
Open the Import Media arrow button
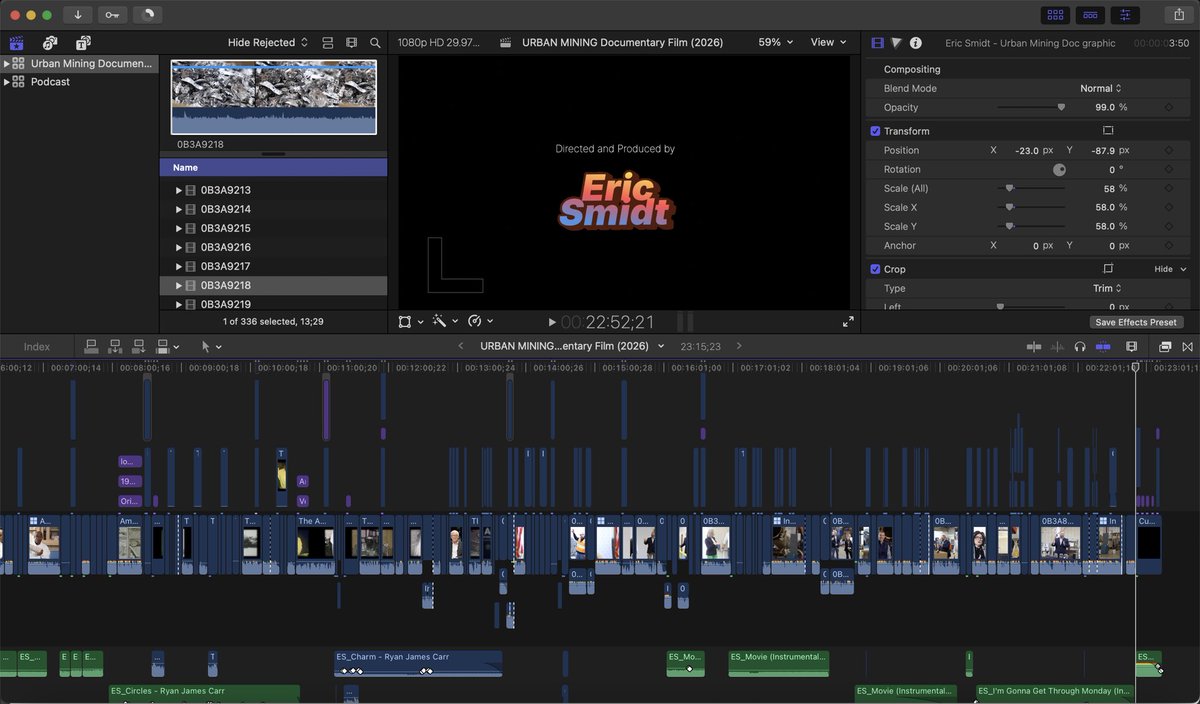[77, 15]
